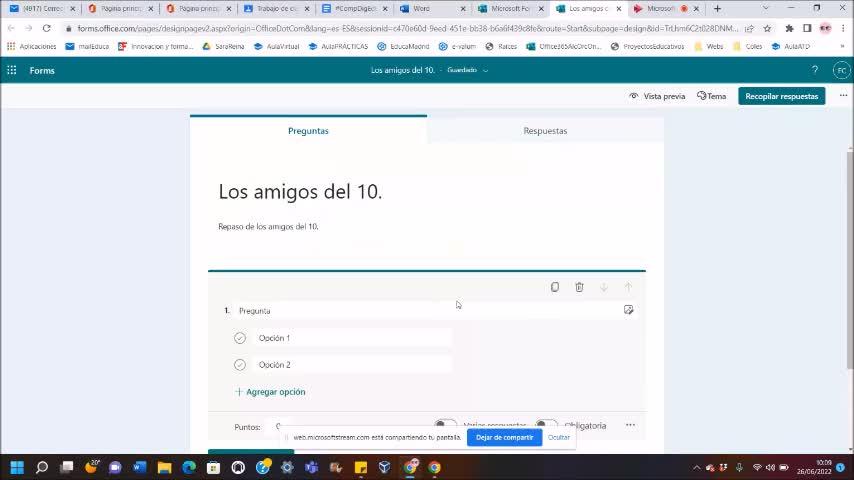Move question 1 up with the arrow
854x480 pixels.
coord(628,287)
